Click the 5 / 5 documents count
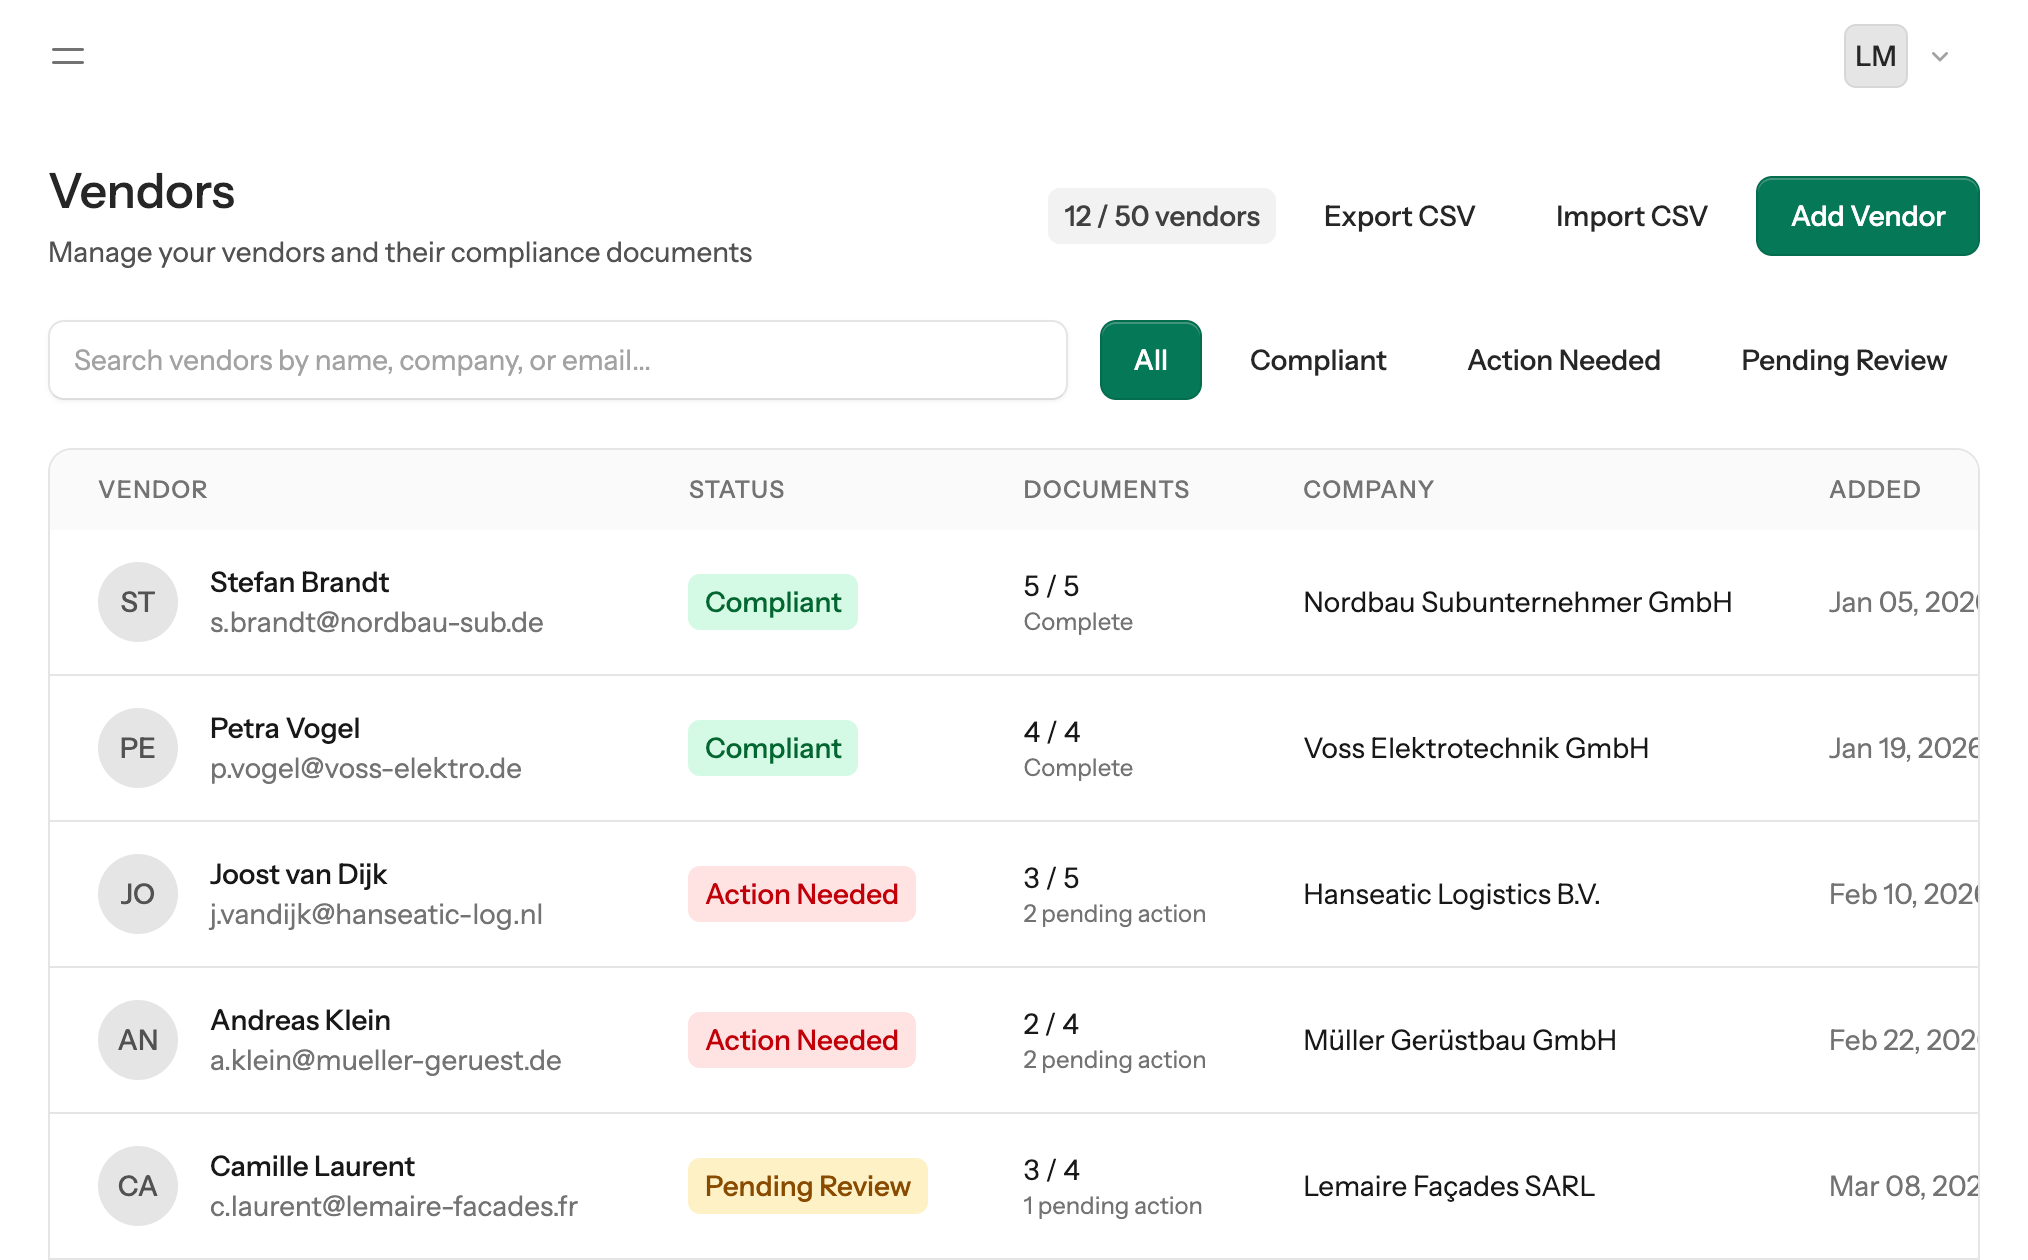This screenshot has width=2028, height=1260. [1051, 586]
